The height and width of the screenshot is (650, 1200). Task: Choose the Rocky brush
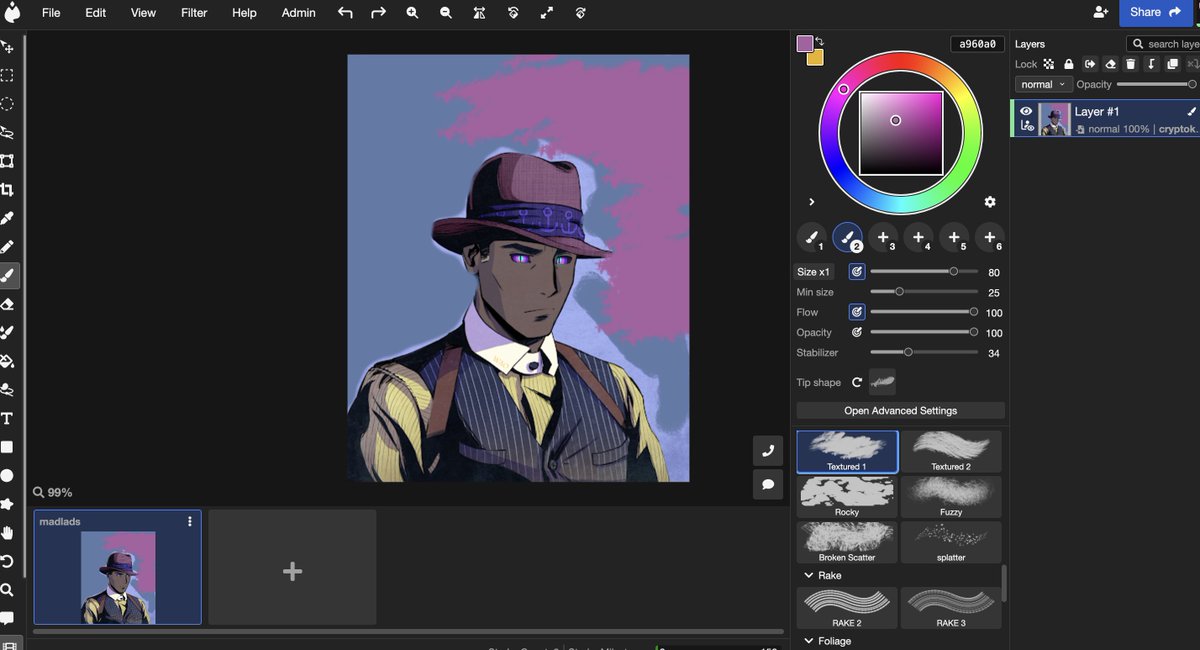(x=847, y=497)
